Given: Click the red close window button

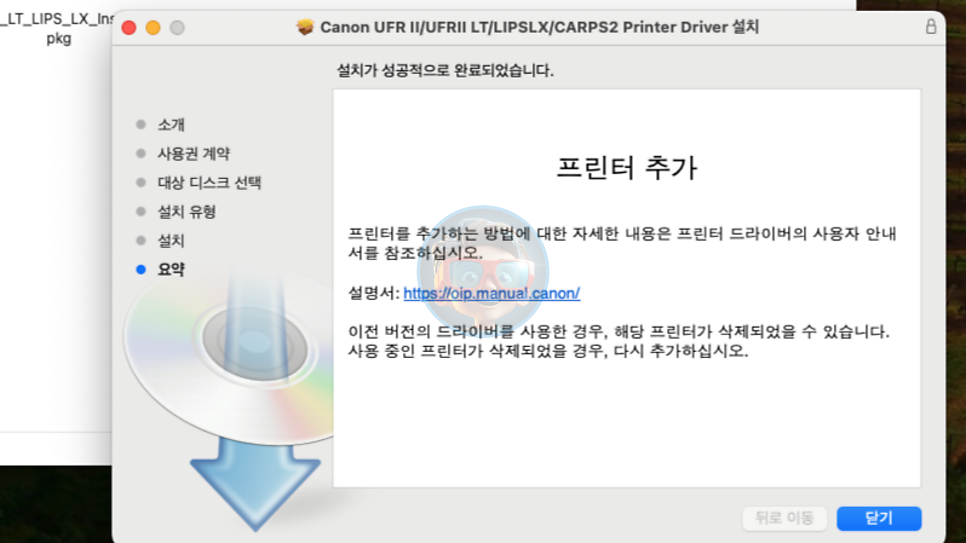Looking at the screenshot, I should tap(129, 28).
